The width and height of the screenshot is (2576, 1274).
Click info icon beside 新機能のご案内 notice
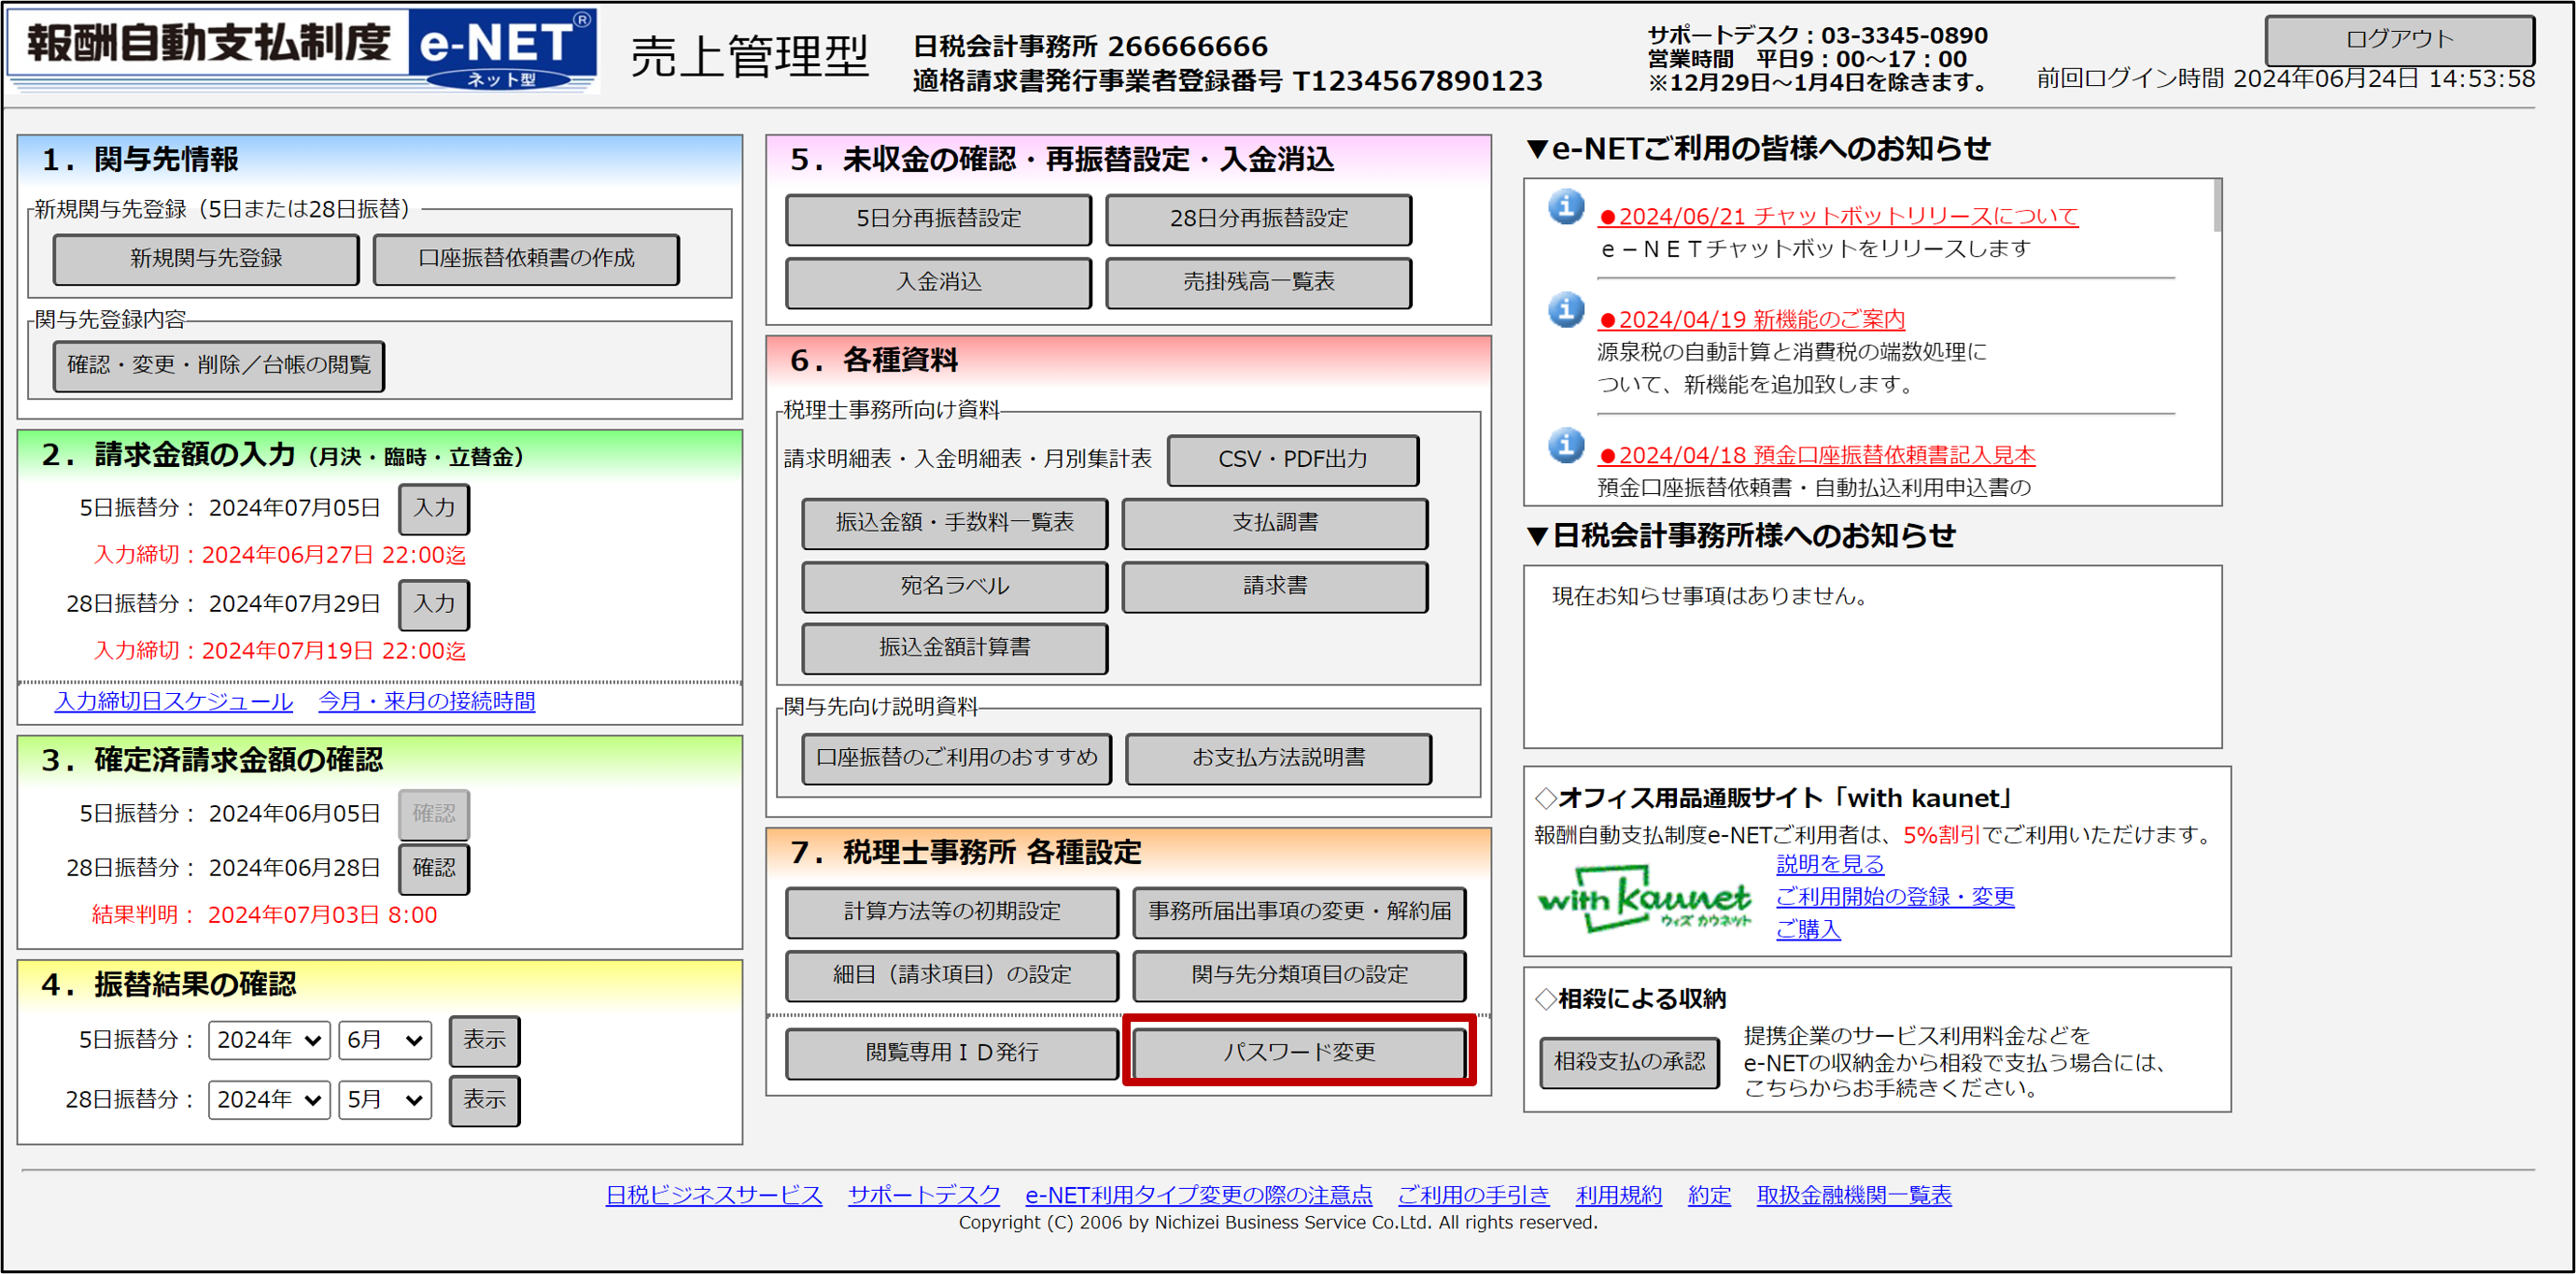(x=1566, y=310)
